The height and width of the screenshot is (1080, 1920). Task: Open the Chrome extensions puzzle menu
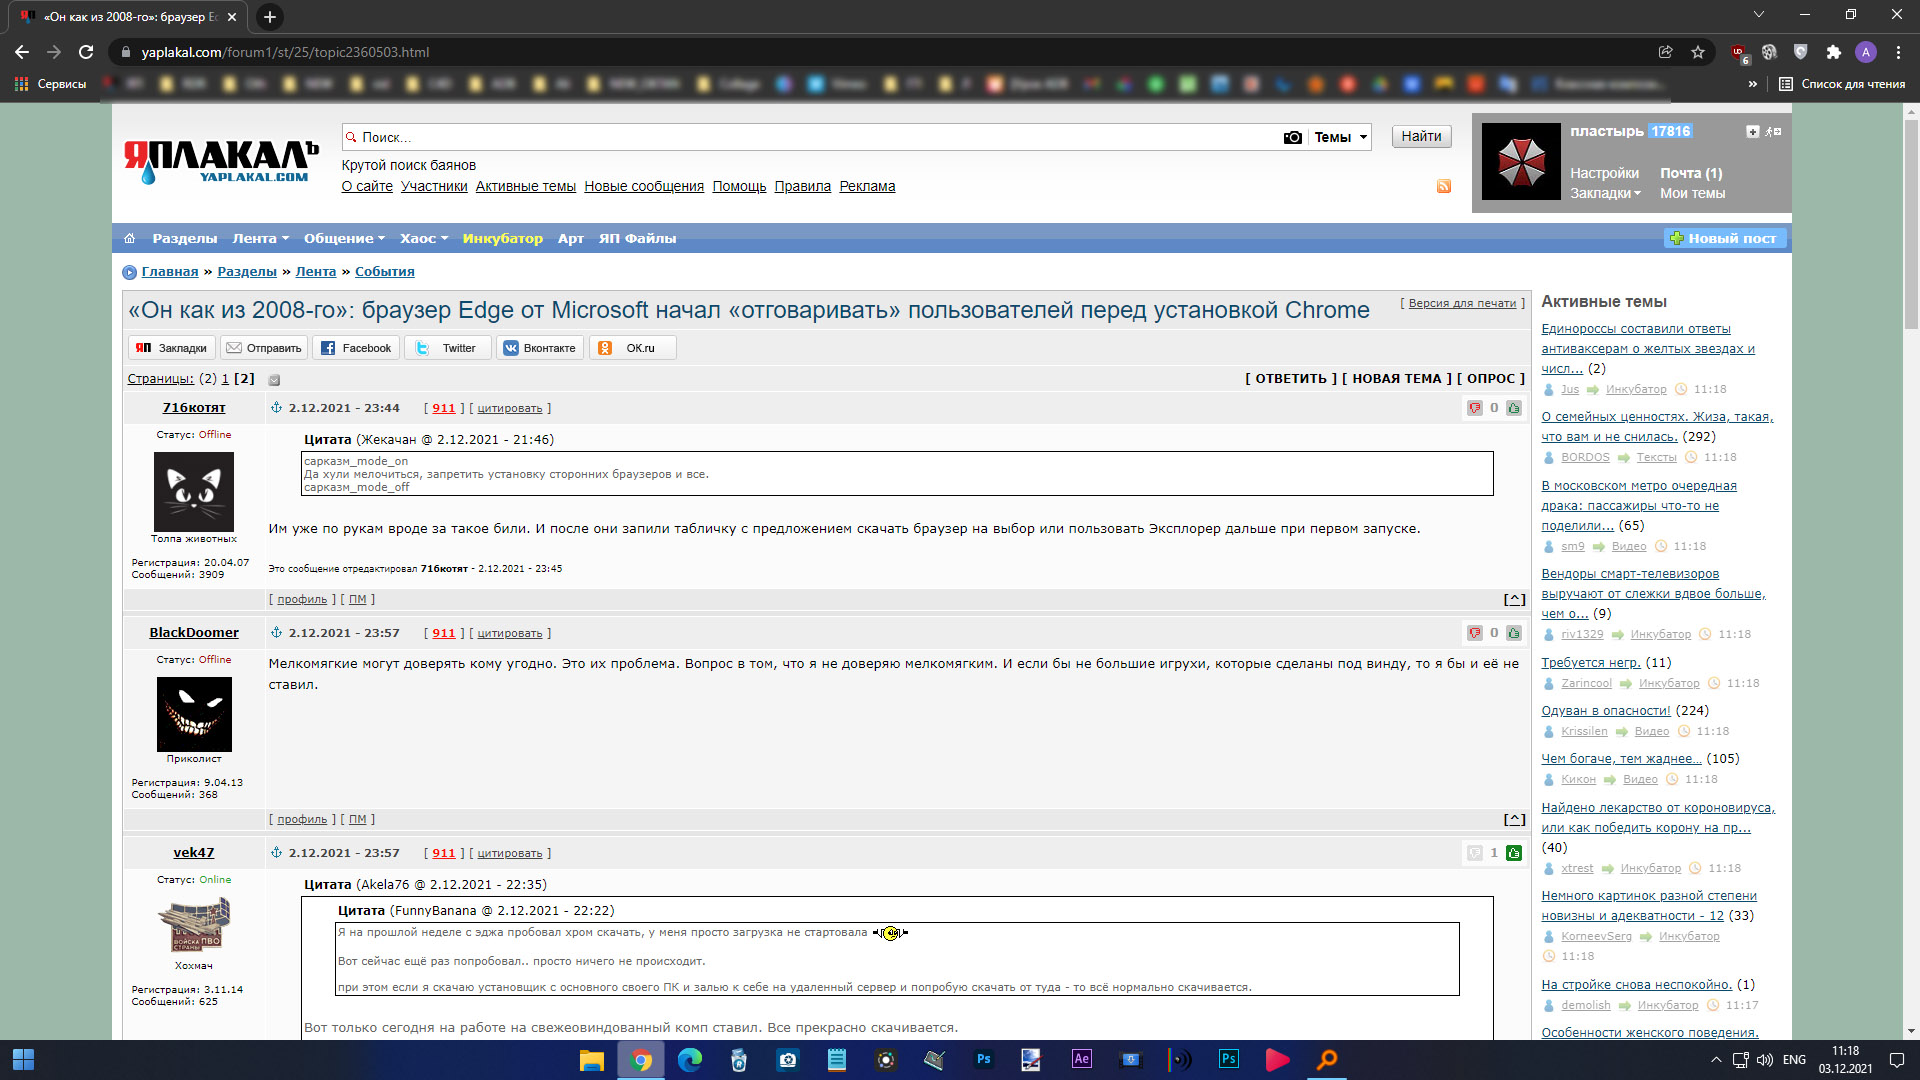pos(1833,52)
